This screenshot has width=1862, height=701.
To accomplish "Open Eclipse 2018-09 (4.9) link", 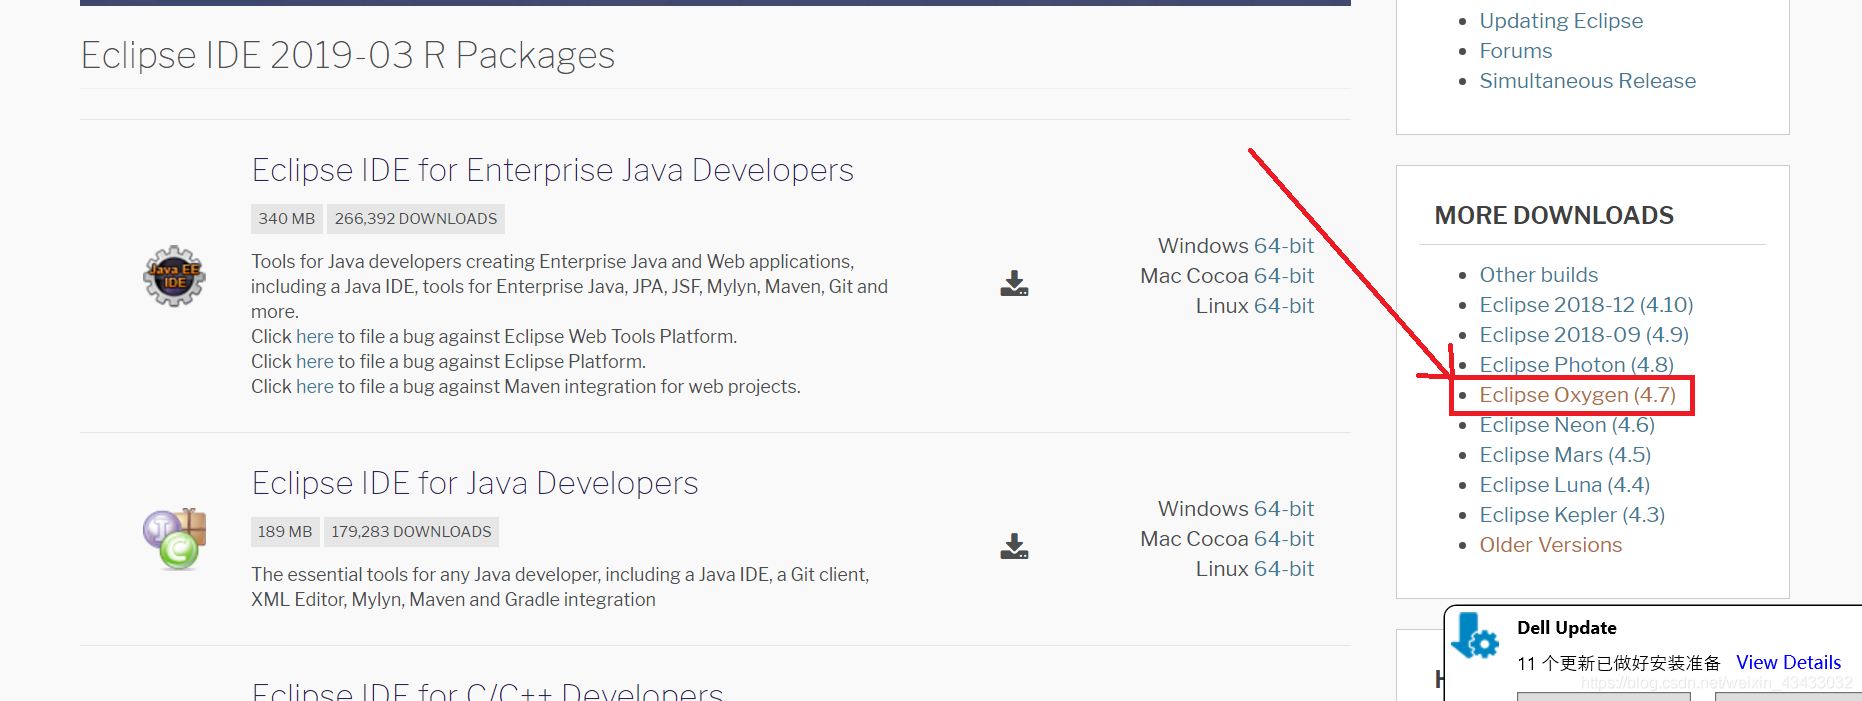I will (x=1584, y=335).
